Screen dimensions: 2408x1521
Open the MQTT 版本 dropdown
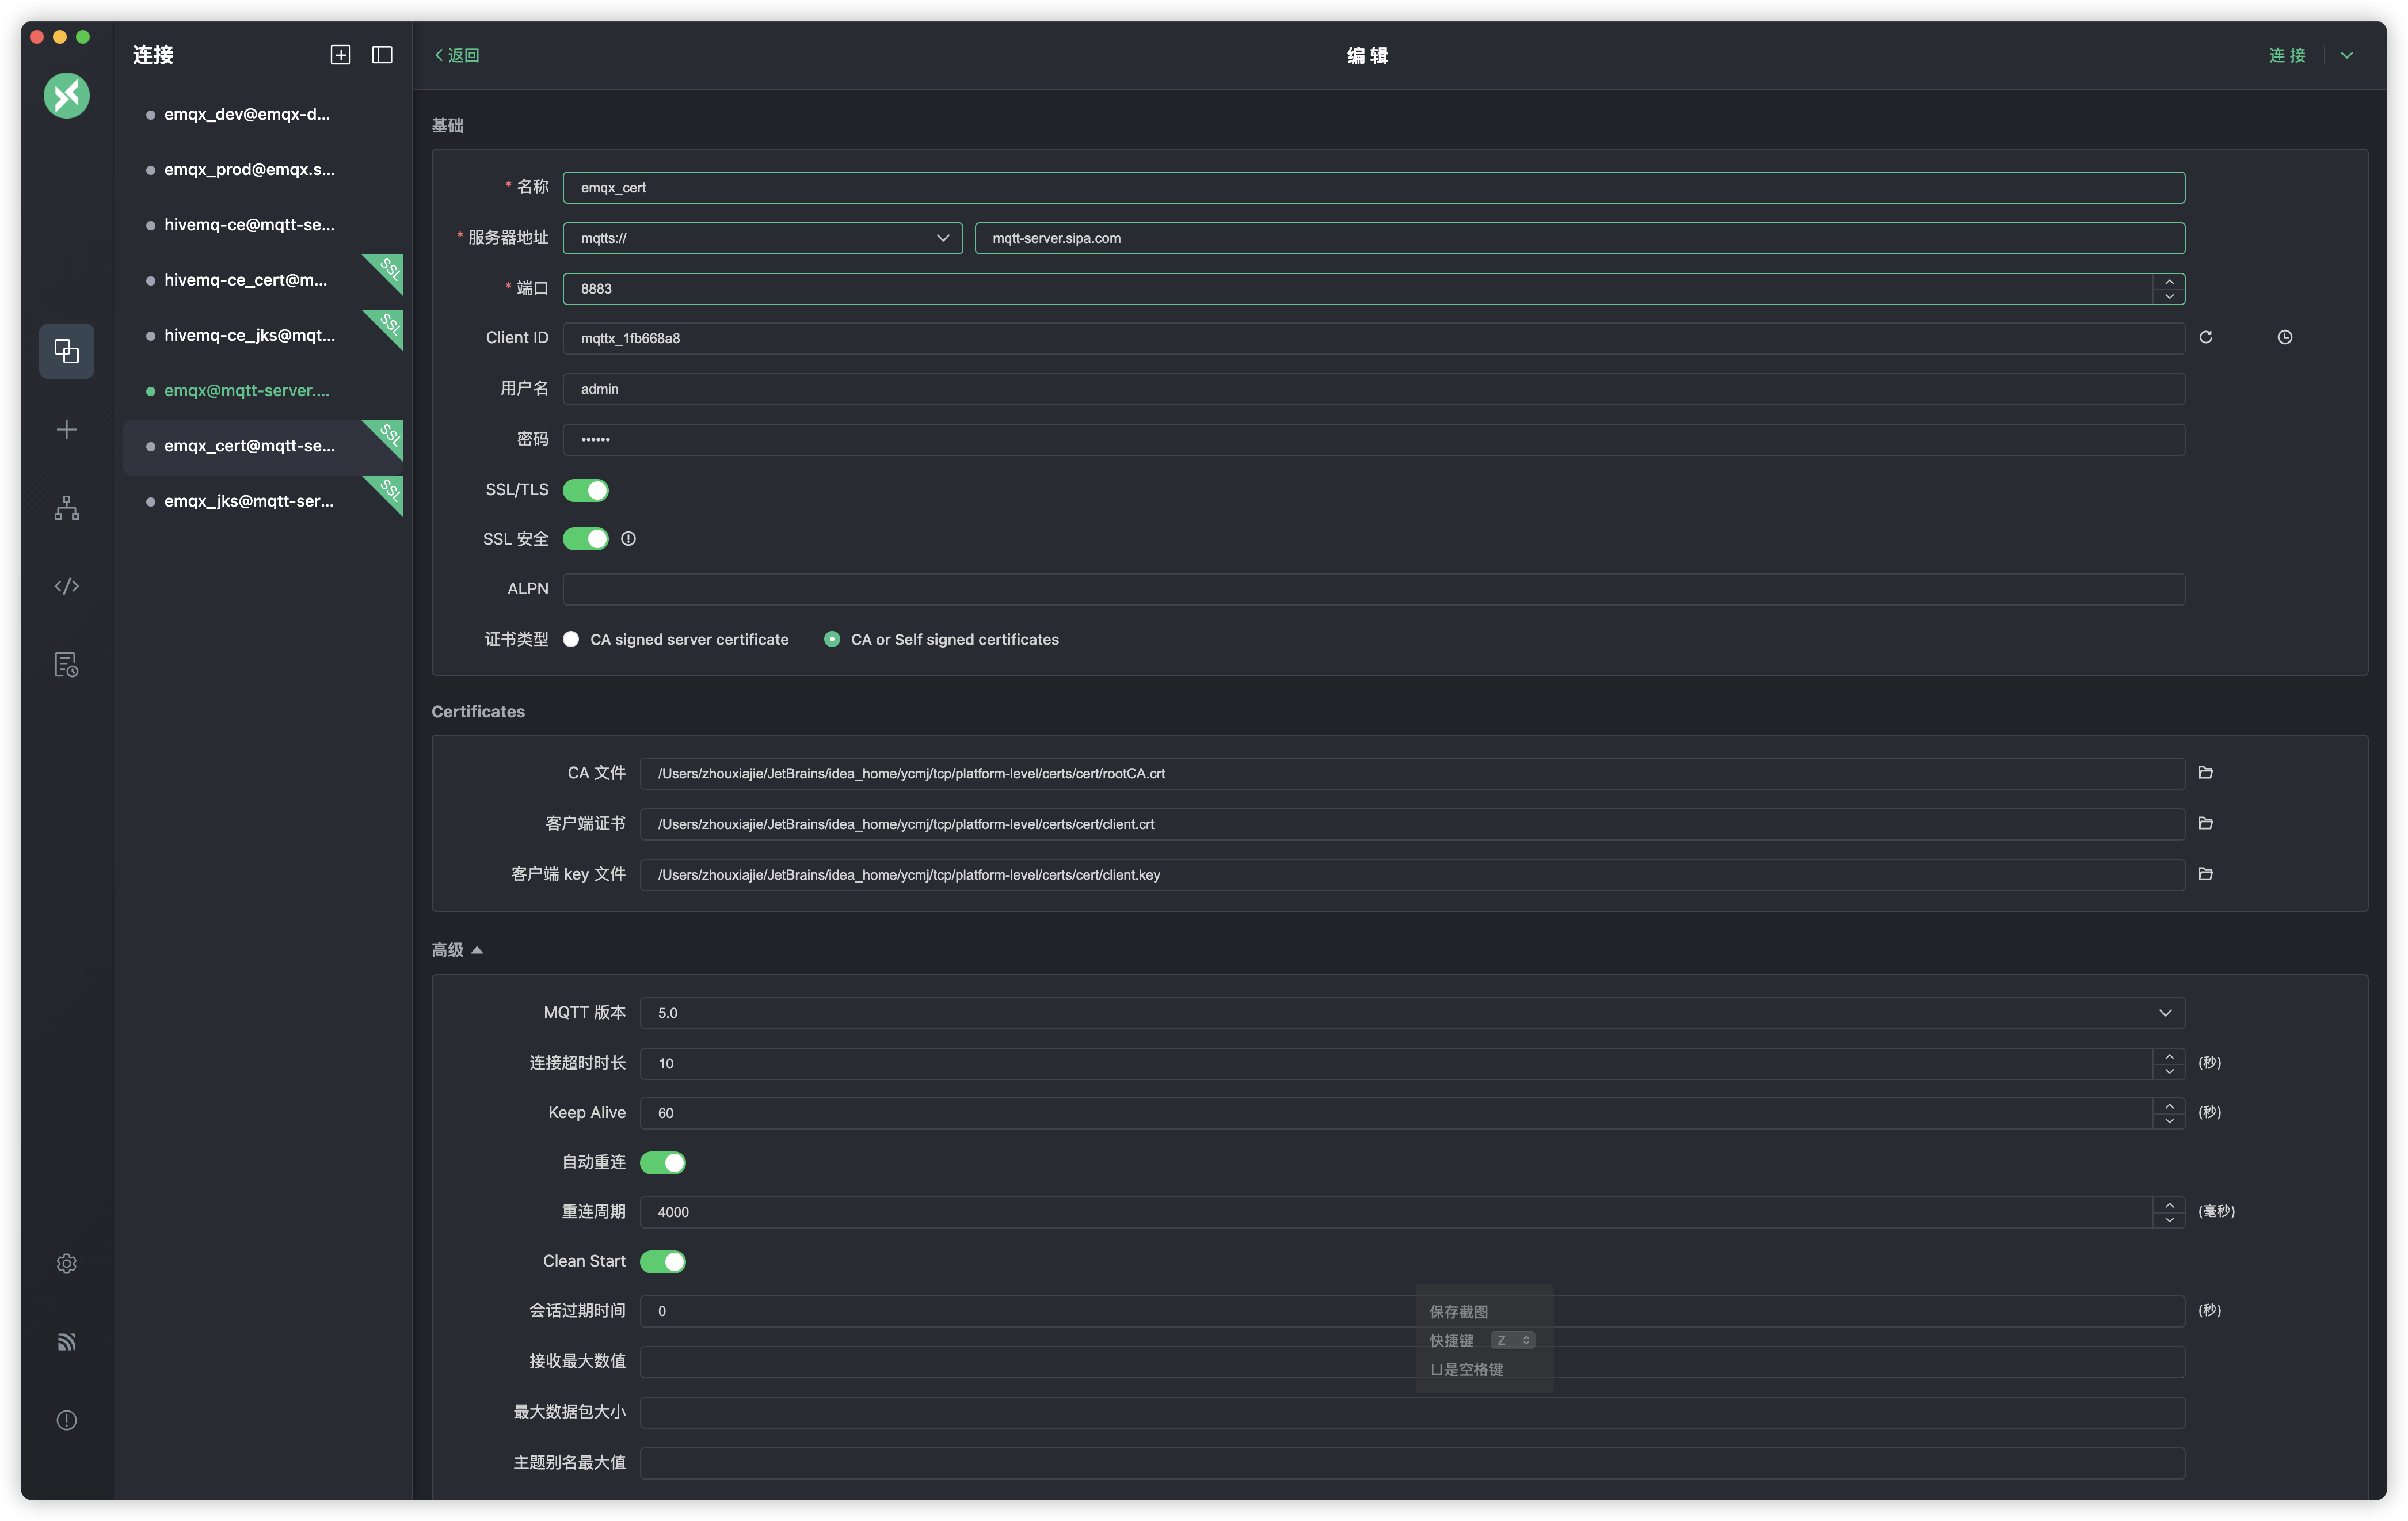click(1412, 1013)
